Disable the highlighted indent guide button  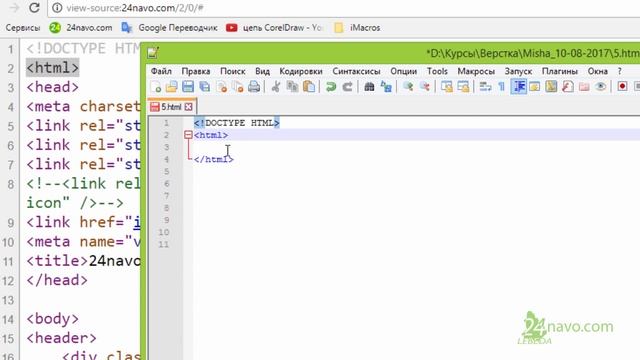(x=518, y=87)
